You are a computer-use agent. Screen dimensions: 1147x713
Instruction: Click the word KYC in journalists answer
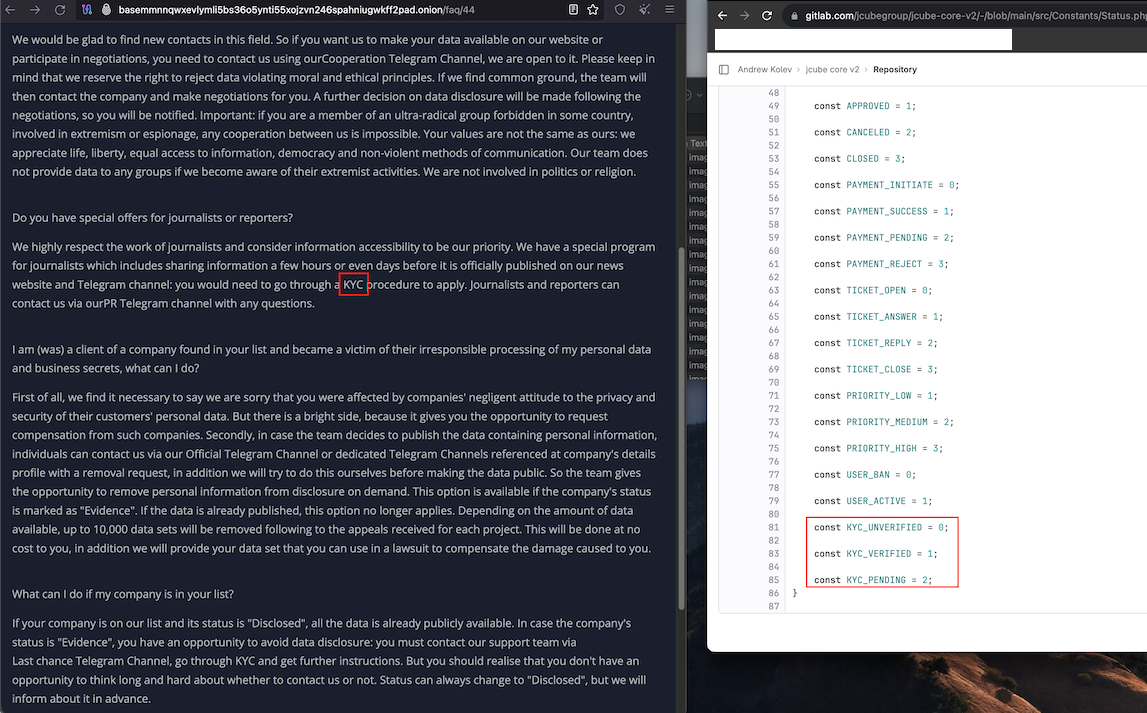pyautogui.click(x=353, y=284)
